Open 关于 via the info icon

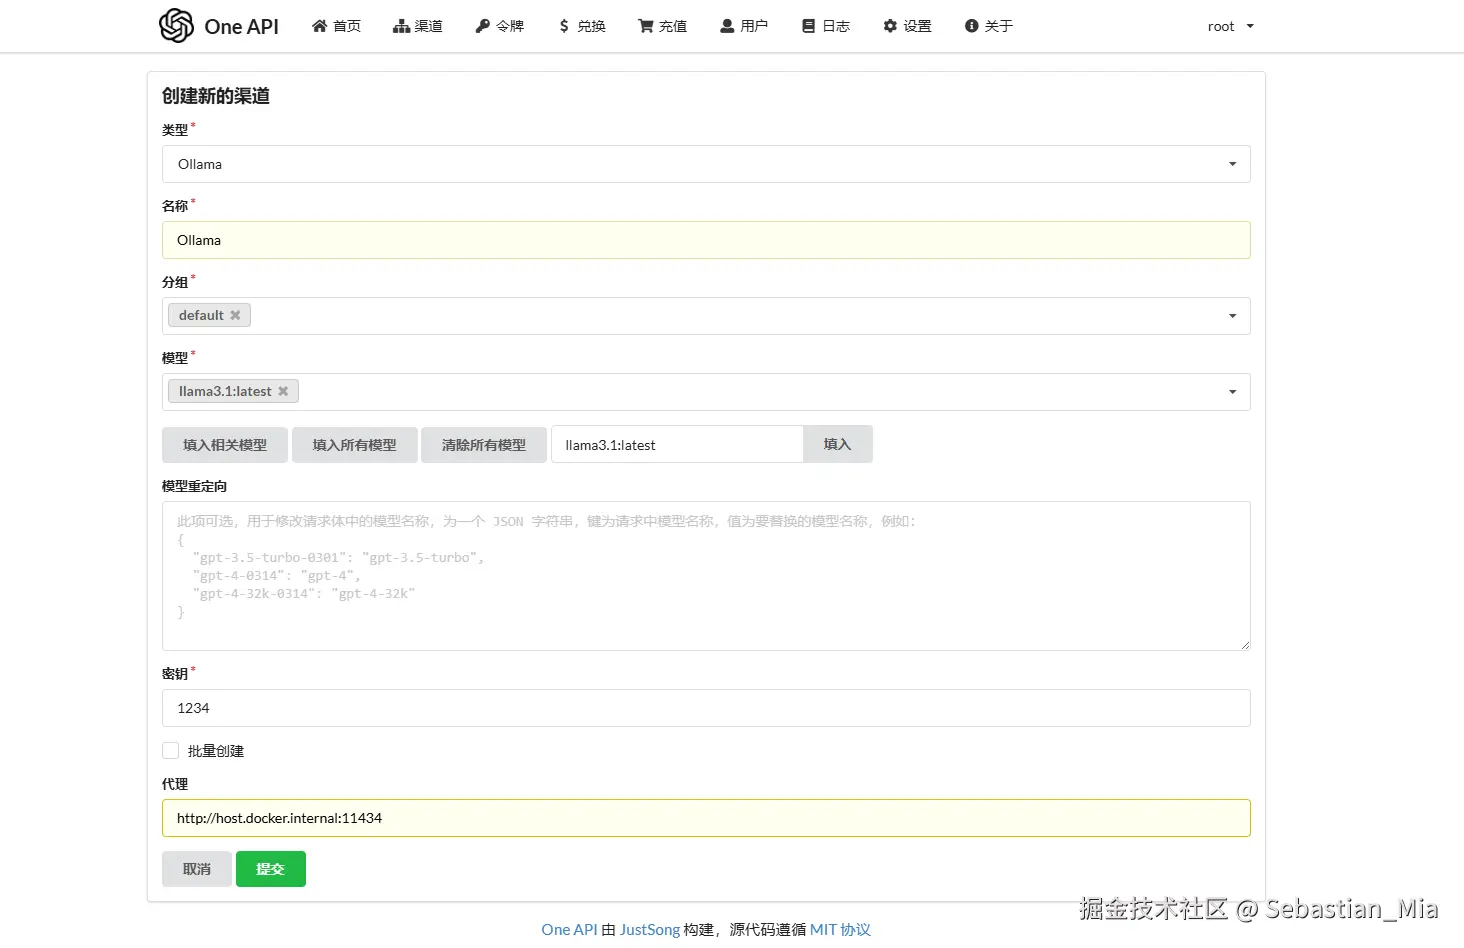point(971,26)
